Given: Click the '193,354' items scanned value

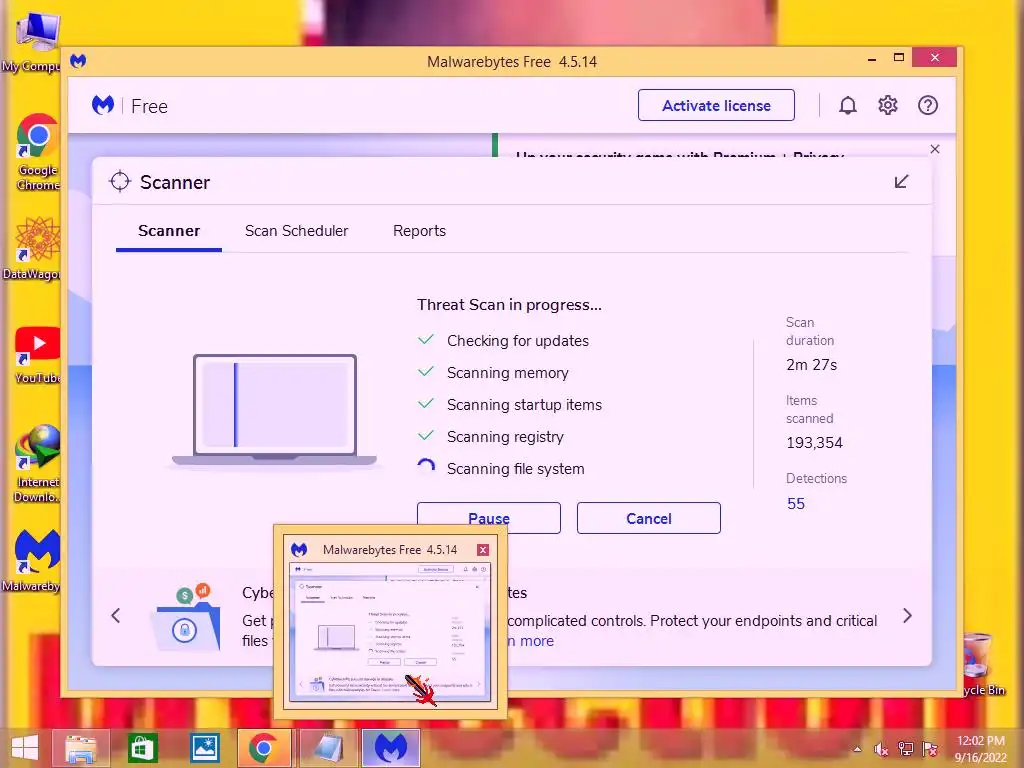Looking at the screenshot, I should click(x=814, y=443).
